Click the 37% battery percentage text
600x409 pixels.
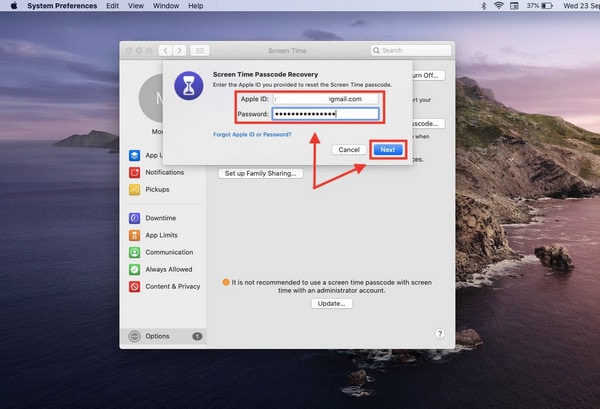pyautogui.click(x=532, y=6)
